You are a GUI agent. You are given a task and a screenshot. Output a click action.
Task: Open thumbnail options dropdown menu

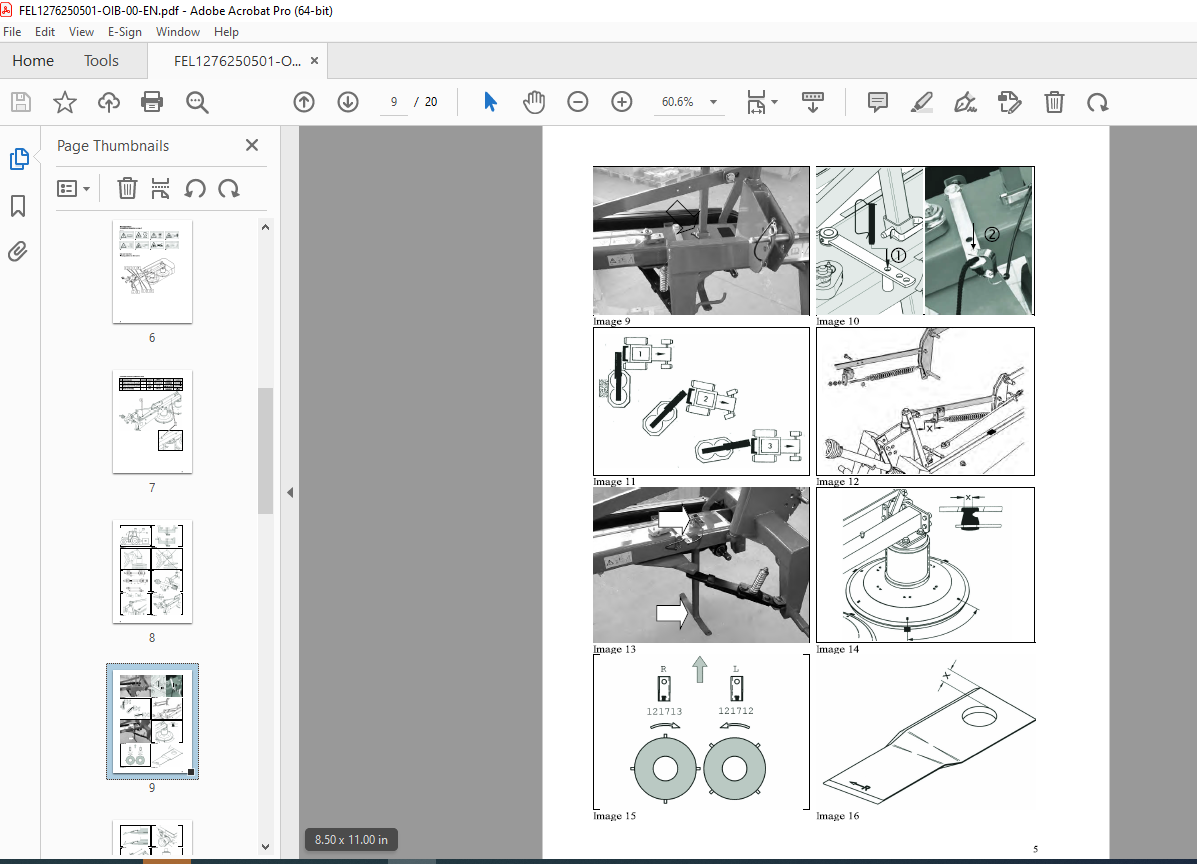(74, 189)
